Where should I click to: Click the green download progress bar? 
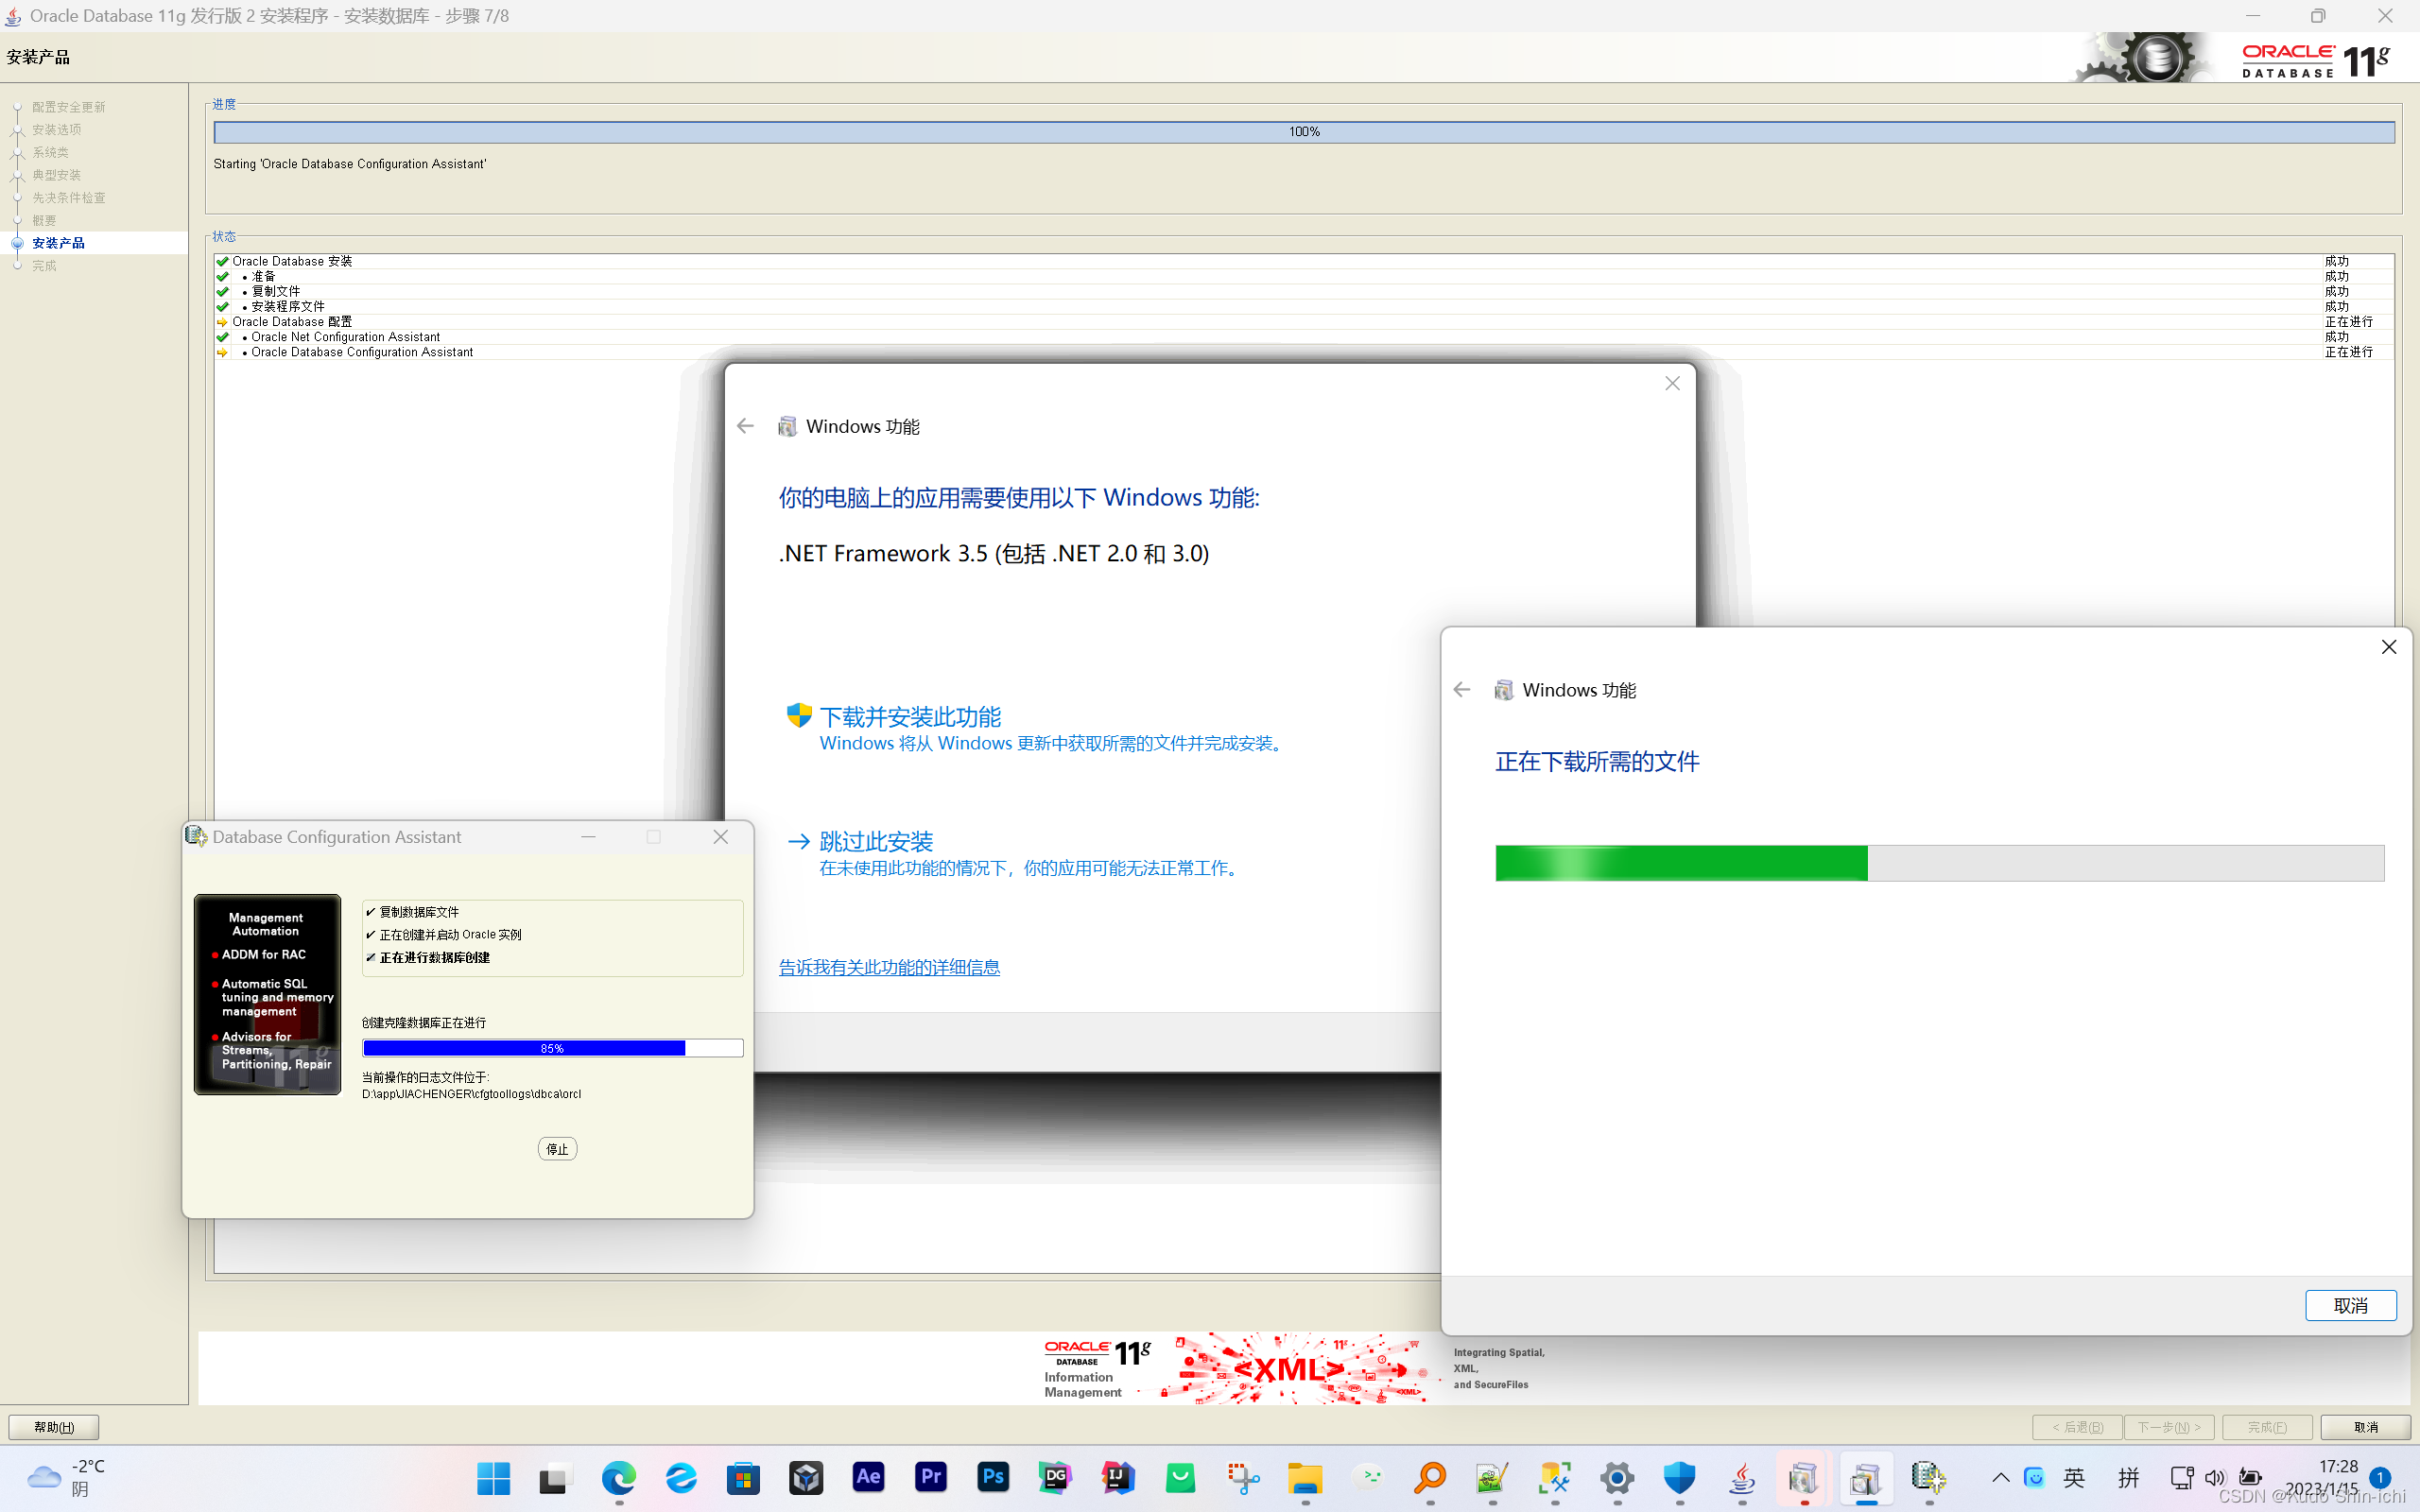point(1939,863)
